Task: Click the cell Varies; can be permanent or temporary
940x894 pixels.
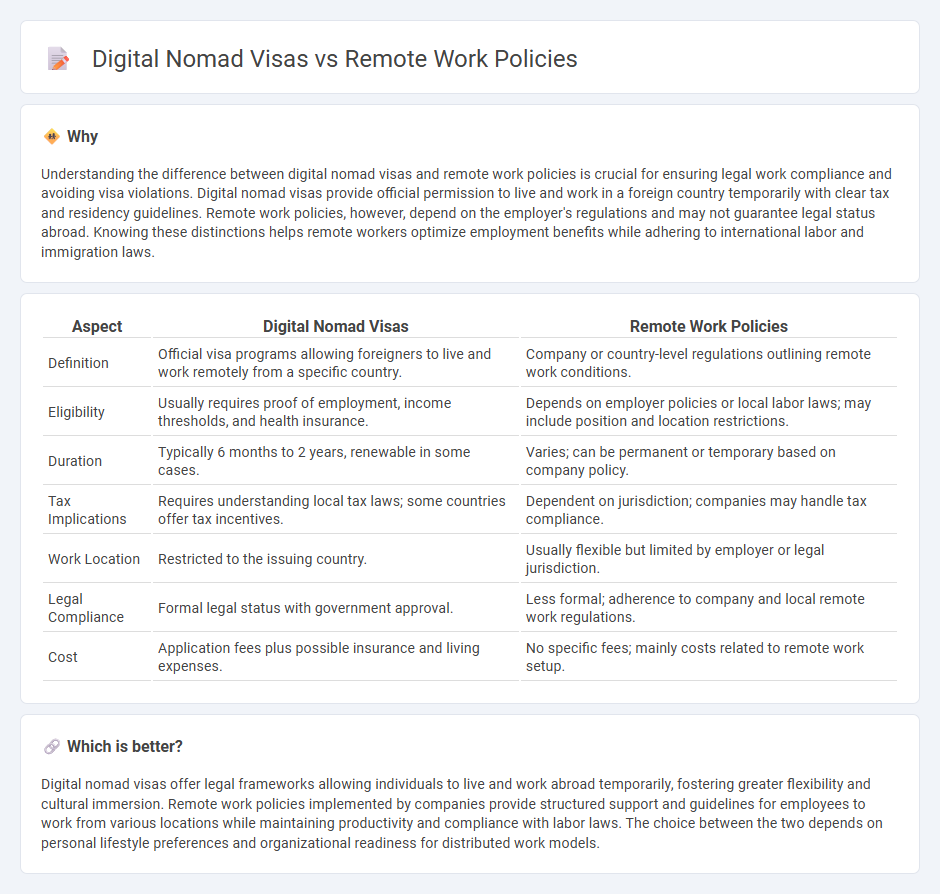Action: click(709, 461)
